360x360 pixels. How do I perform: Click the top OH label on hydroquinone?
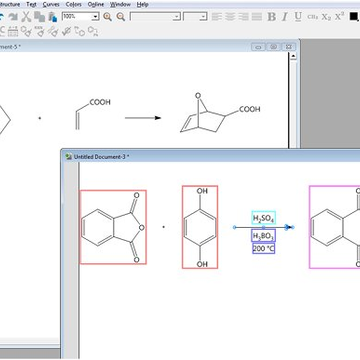pos(202,191)
